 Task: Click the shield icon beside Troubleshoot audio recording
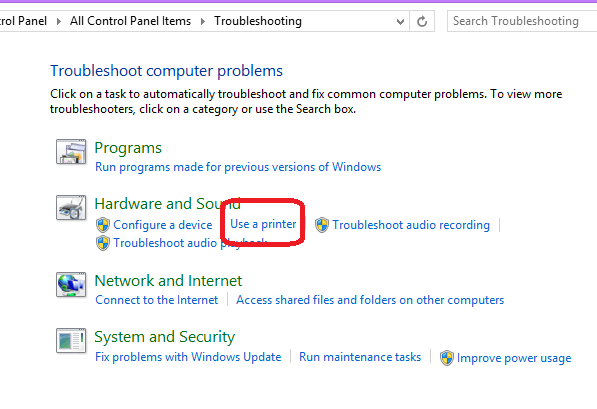pos(322,225)
